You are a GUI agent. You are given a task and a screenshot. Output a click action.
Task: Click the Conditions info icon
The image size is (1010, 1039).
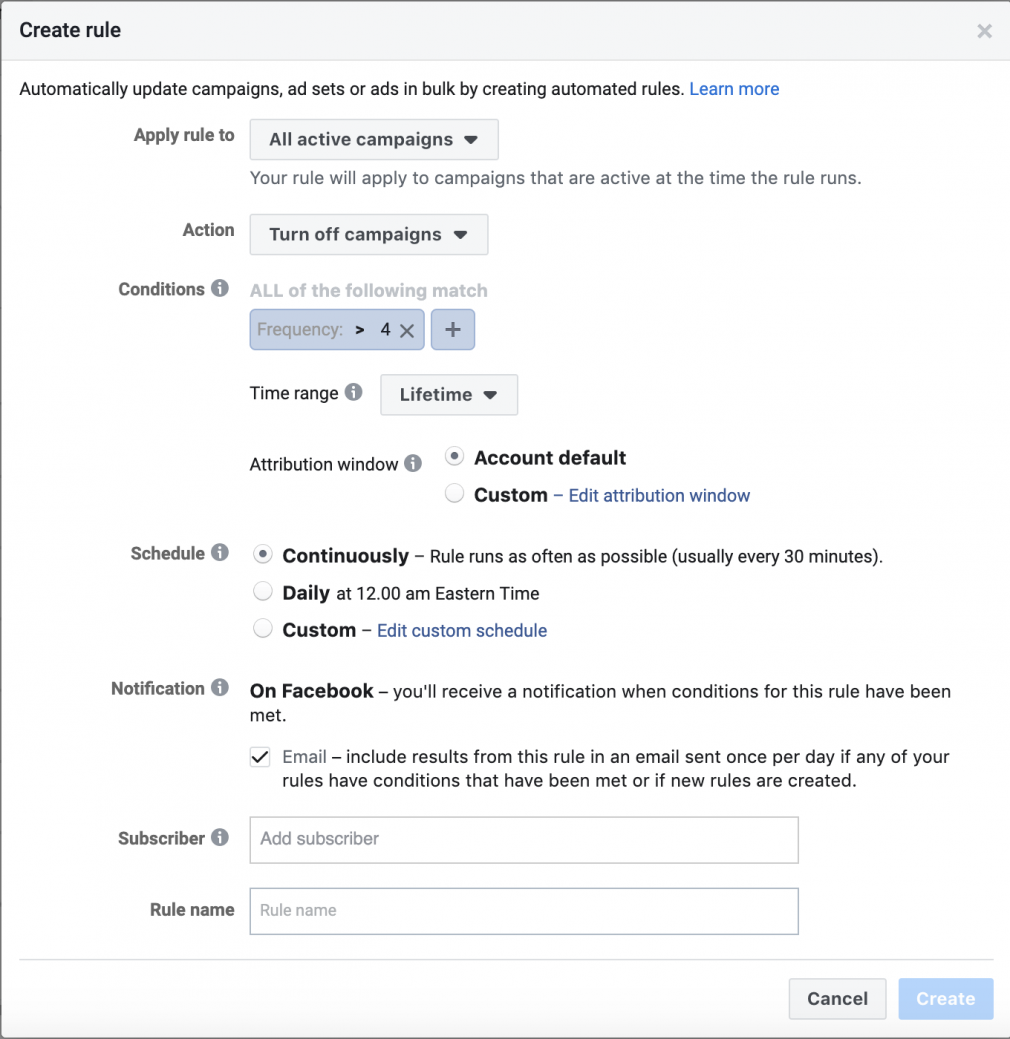tap(220, 289)
